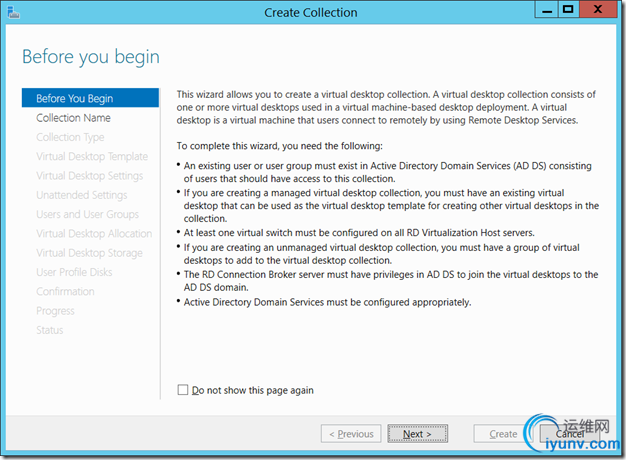Select Before You Begin wizard step
626x460 pixels.
pyautogui.click(x=90, y=98)
